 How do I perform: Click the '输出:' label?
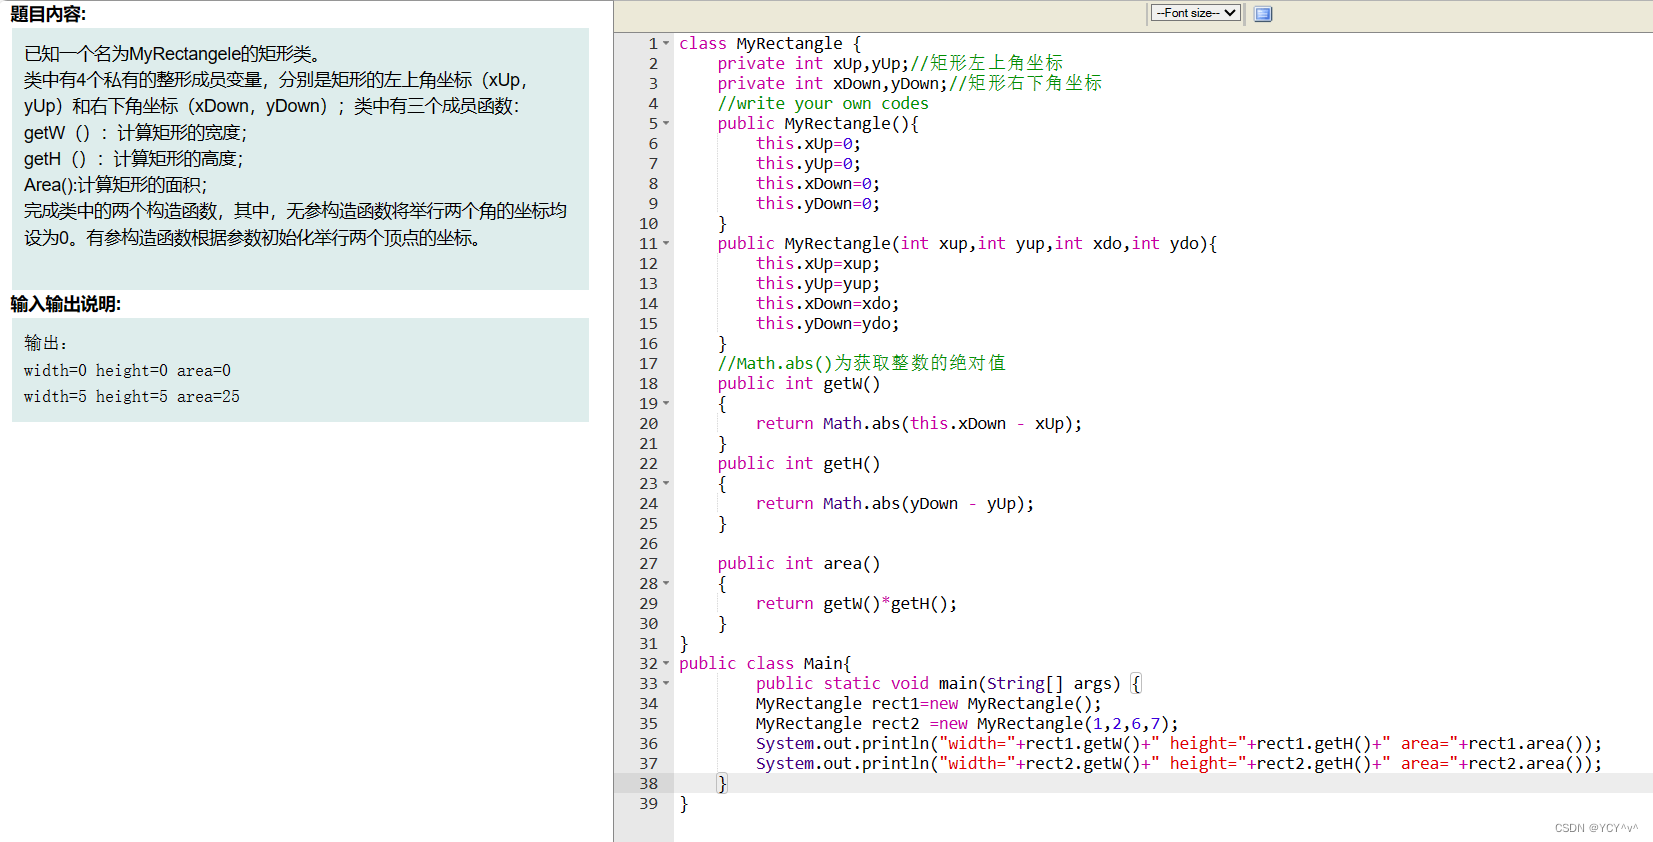[x=45, y=343]
